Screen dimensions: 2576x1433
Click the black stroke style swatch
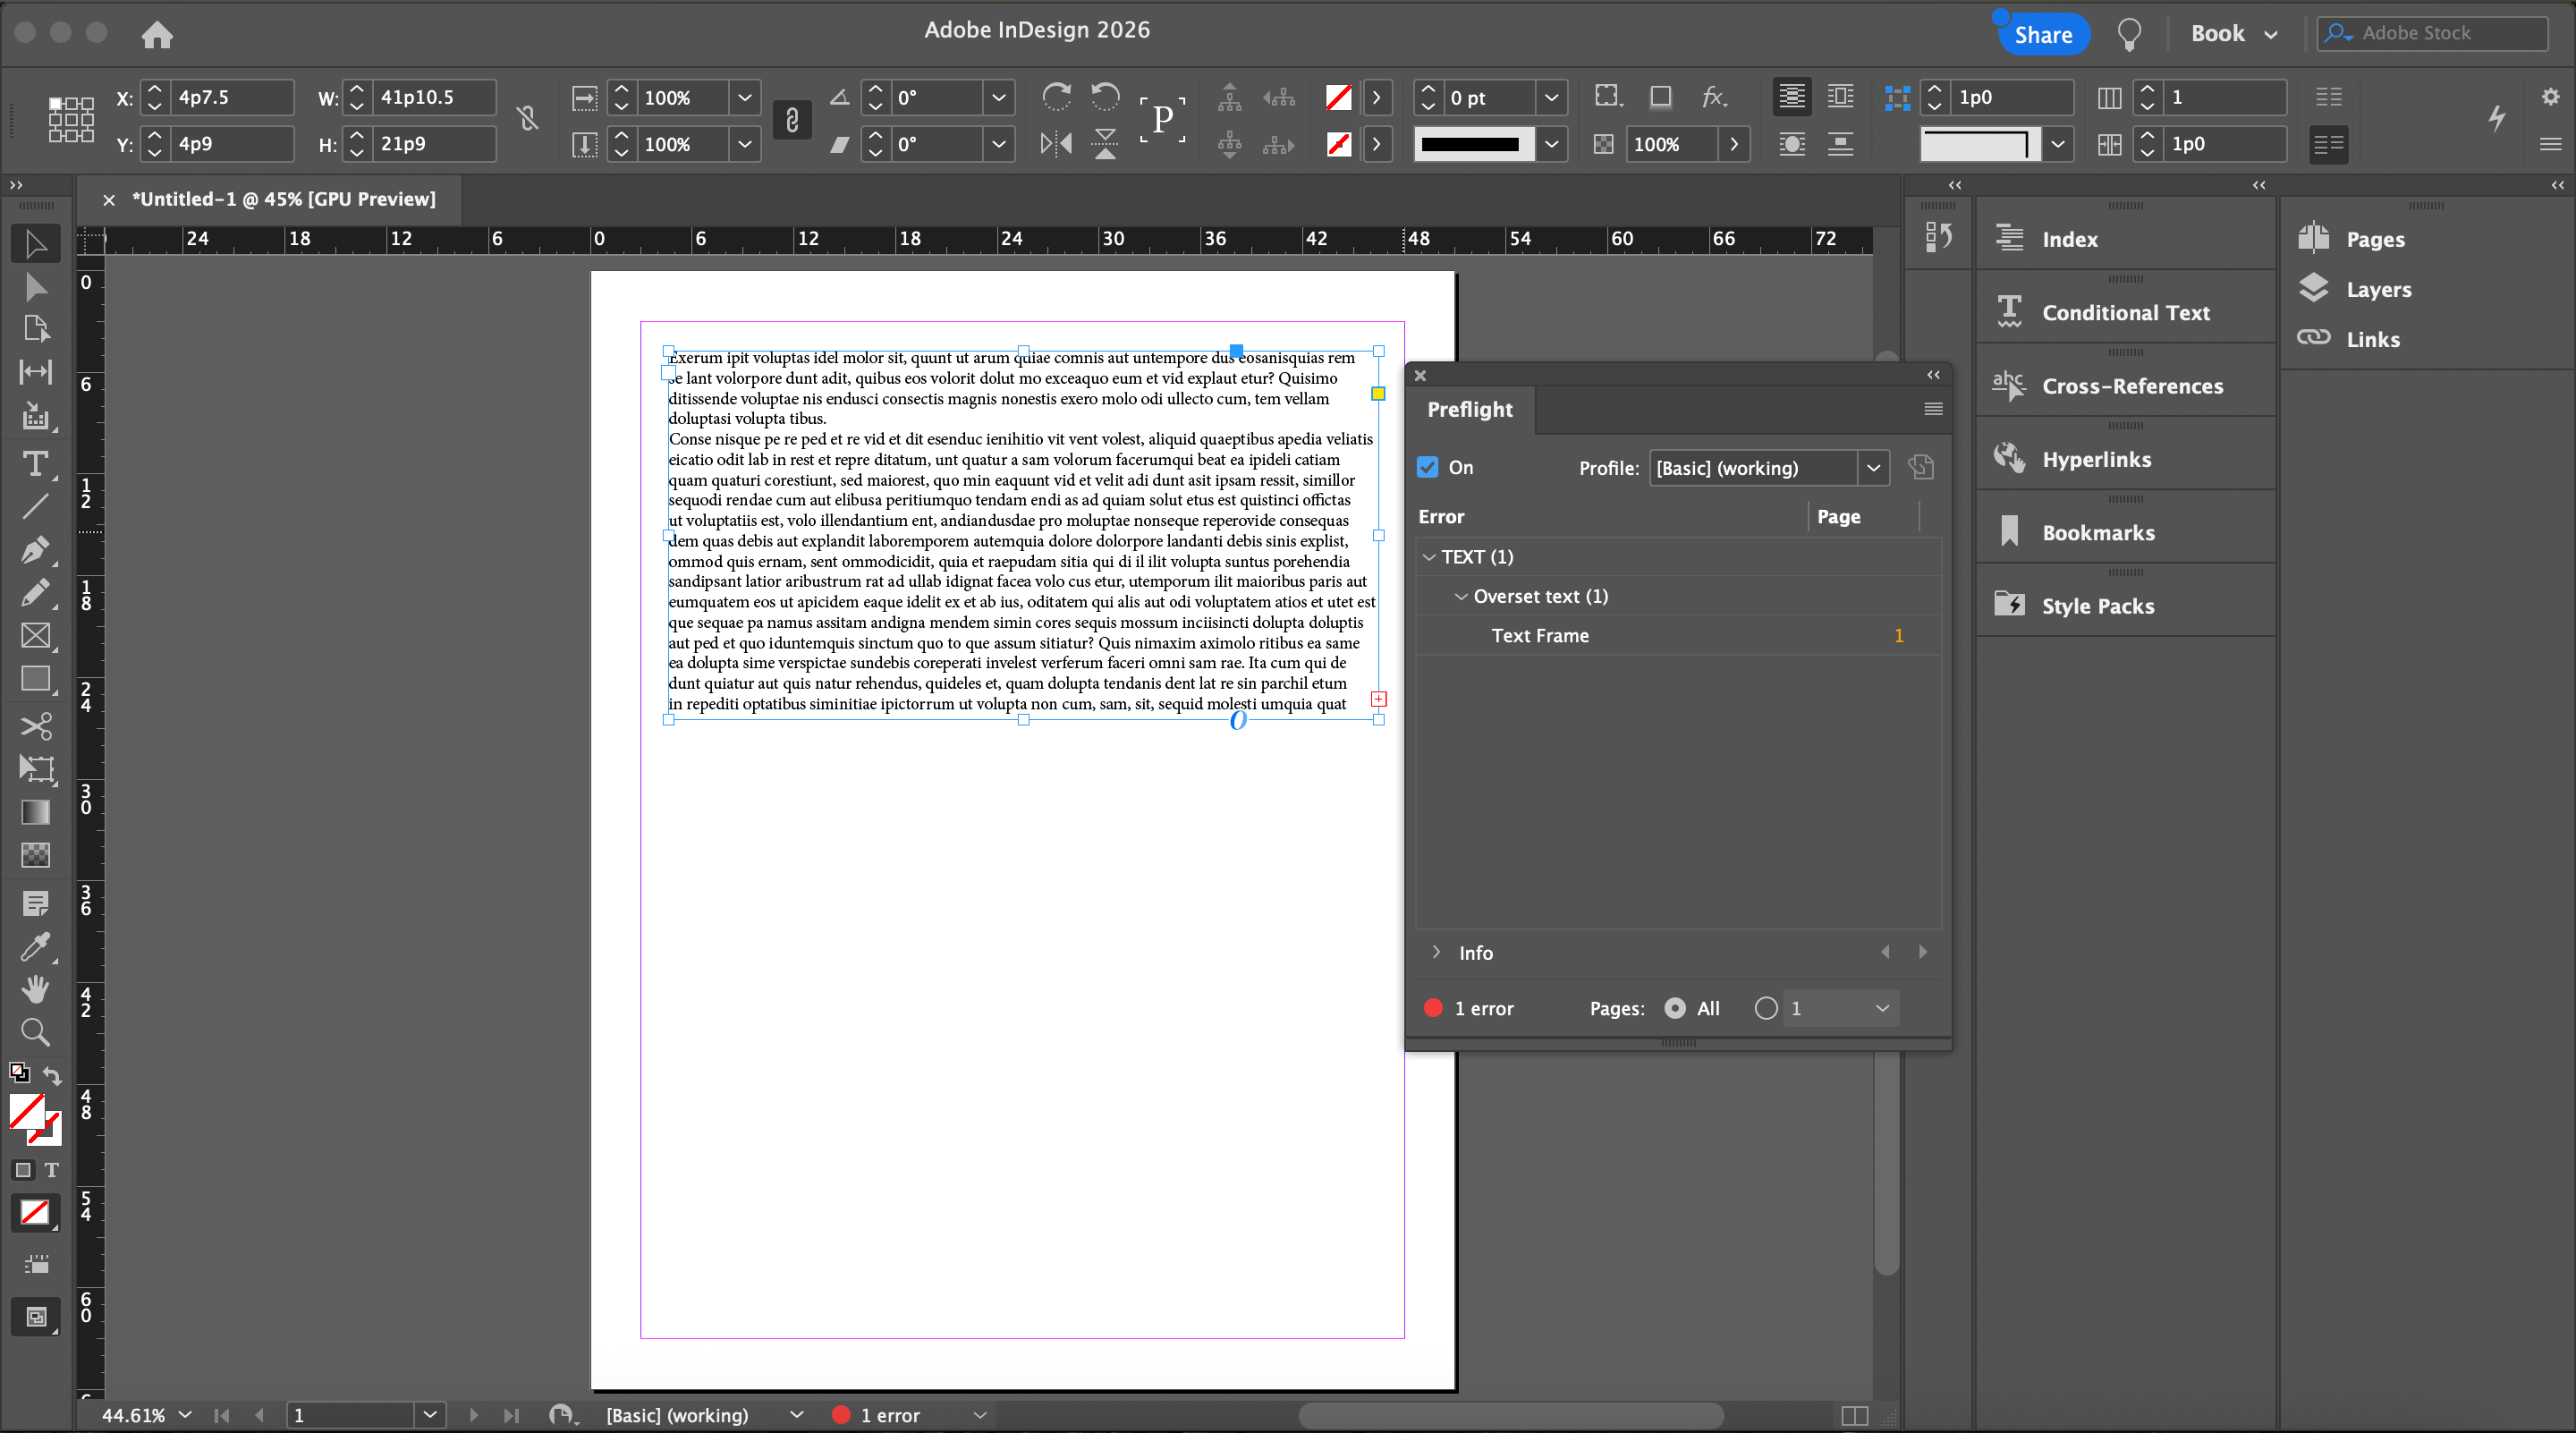point(1471,144)
